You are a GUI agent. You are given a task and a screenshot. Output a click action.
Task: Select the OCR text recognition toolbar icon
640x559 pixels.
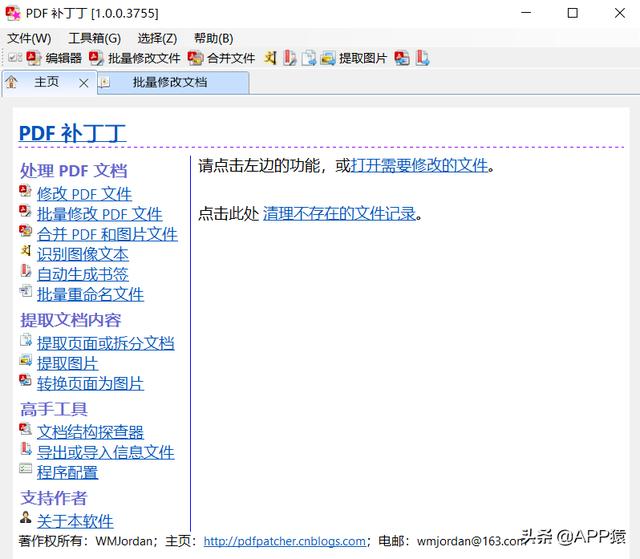point(270,58)
